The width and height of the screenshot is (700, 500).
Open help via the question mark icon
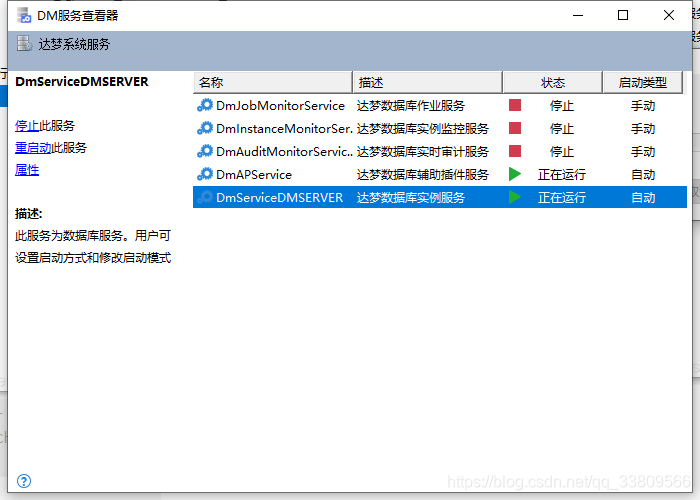pos(24,481)
